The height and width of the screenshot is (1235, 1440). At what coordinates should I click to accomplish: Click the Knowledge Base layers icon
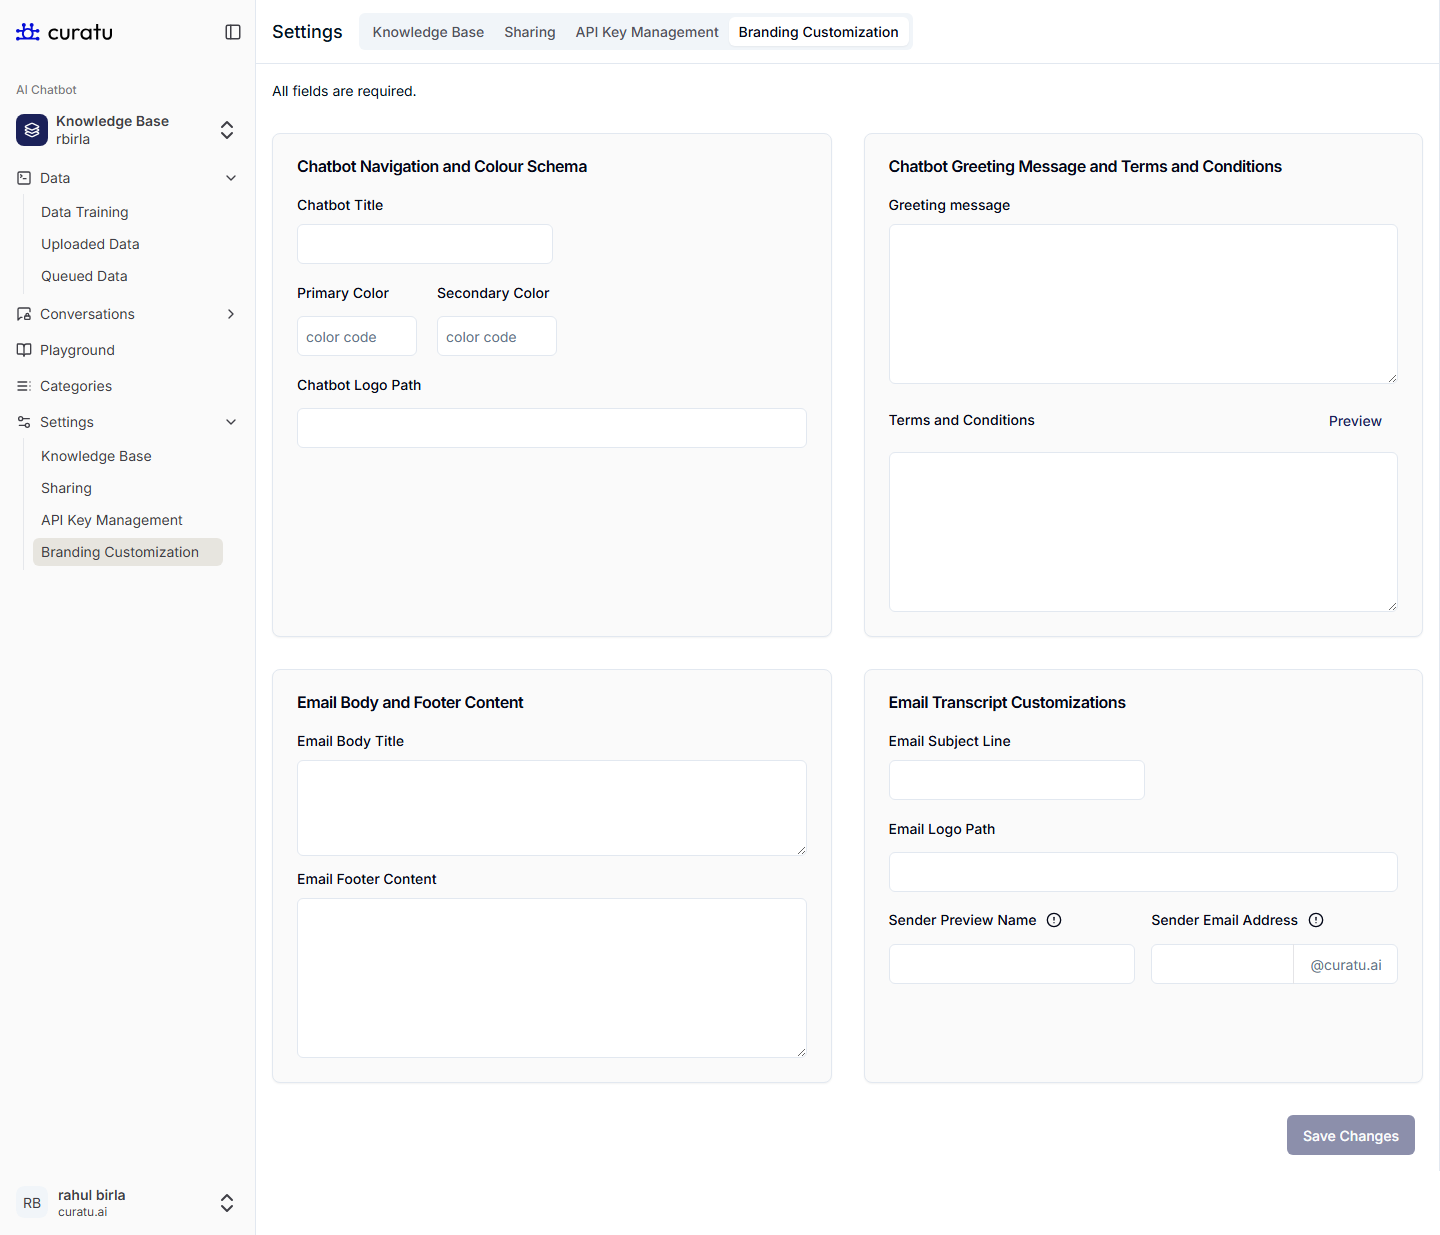[x=32, y=130]
